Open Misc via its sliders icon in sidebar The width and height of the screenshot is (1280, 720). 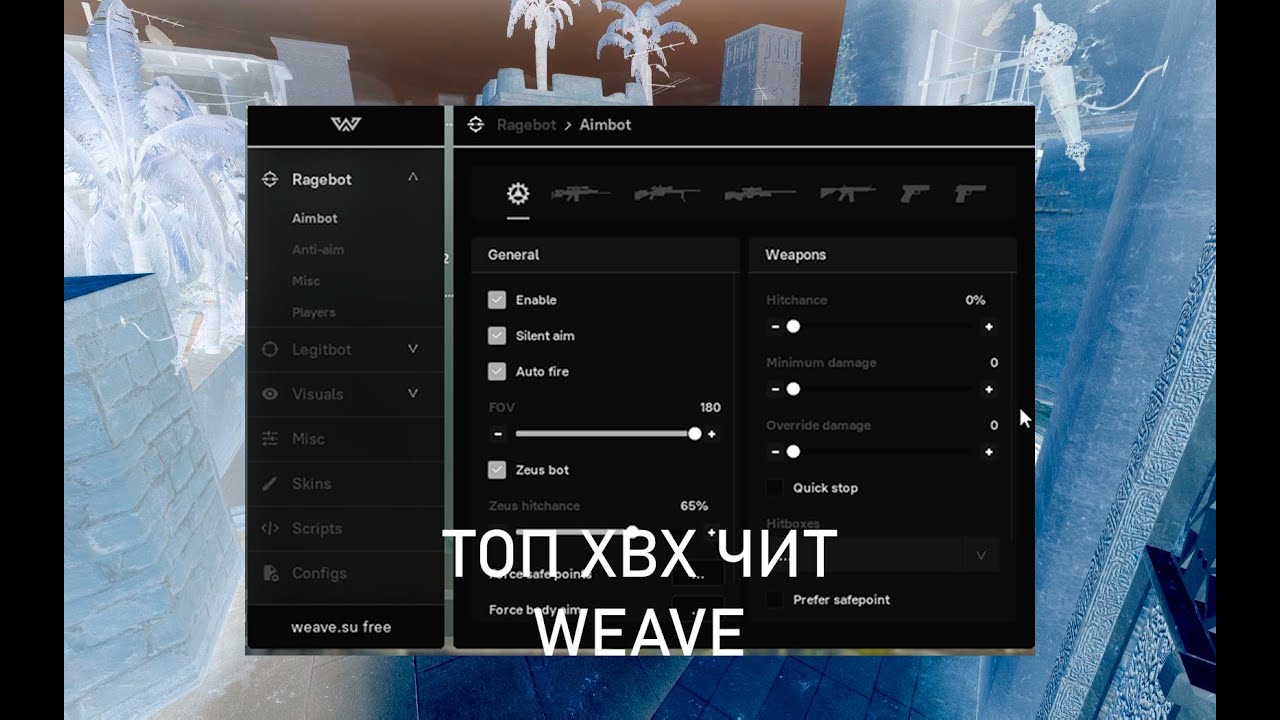[x=269, y=439]
